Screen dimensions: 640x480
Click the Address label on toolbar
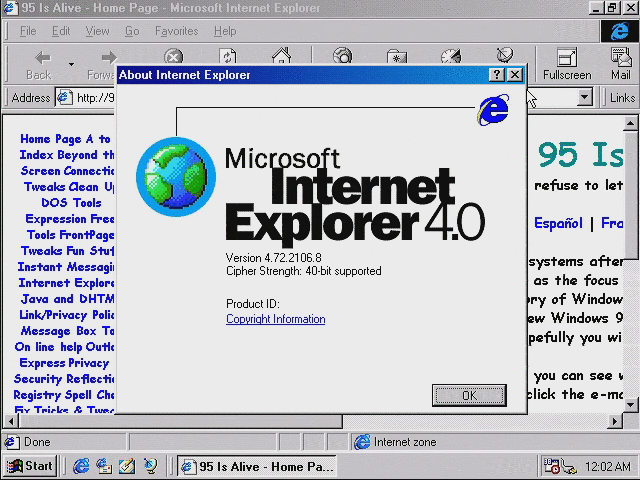tap(31, 98)
